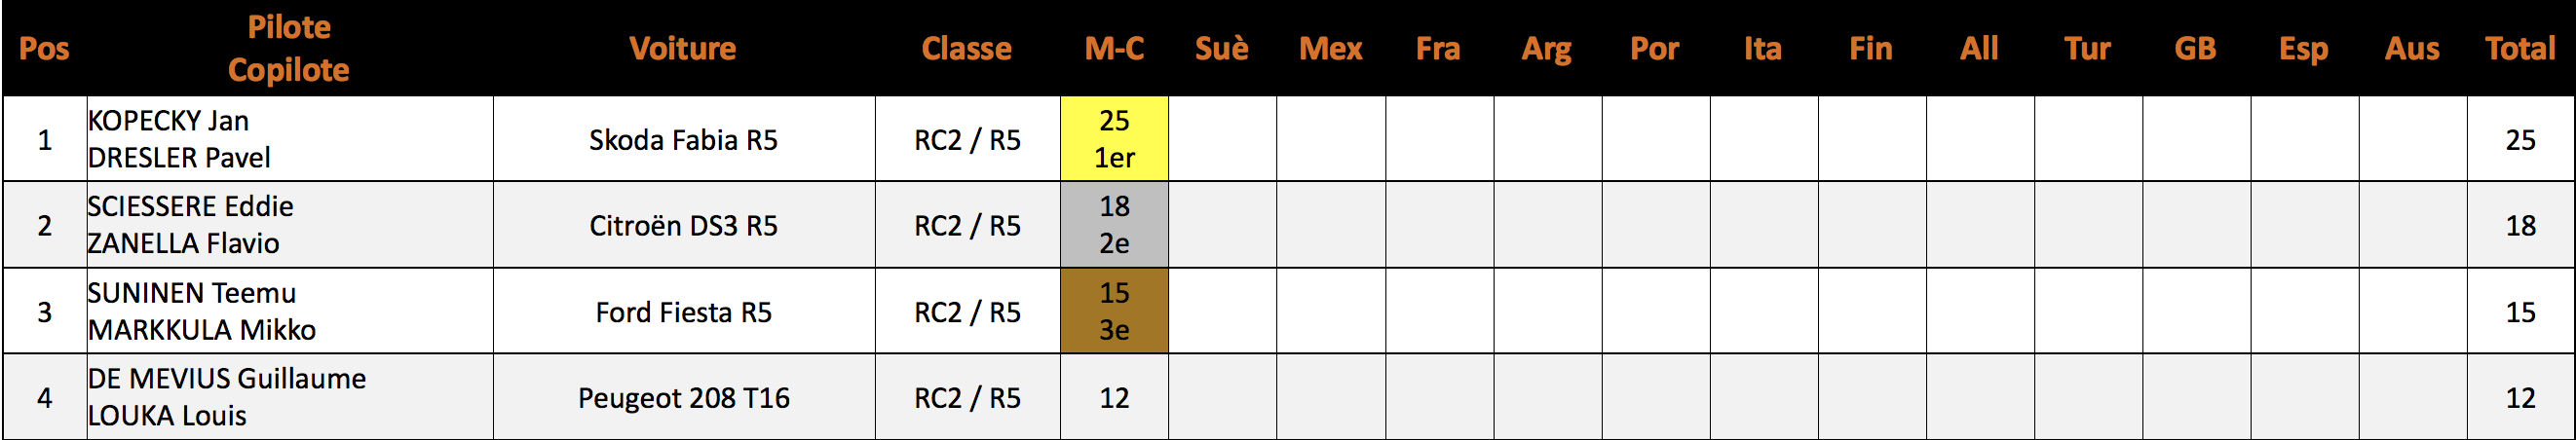Viewport: 2576px width, 440px height.
Task: Select the bronze 15 3e cell
Action: [x=1114, y=311]
